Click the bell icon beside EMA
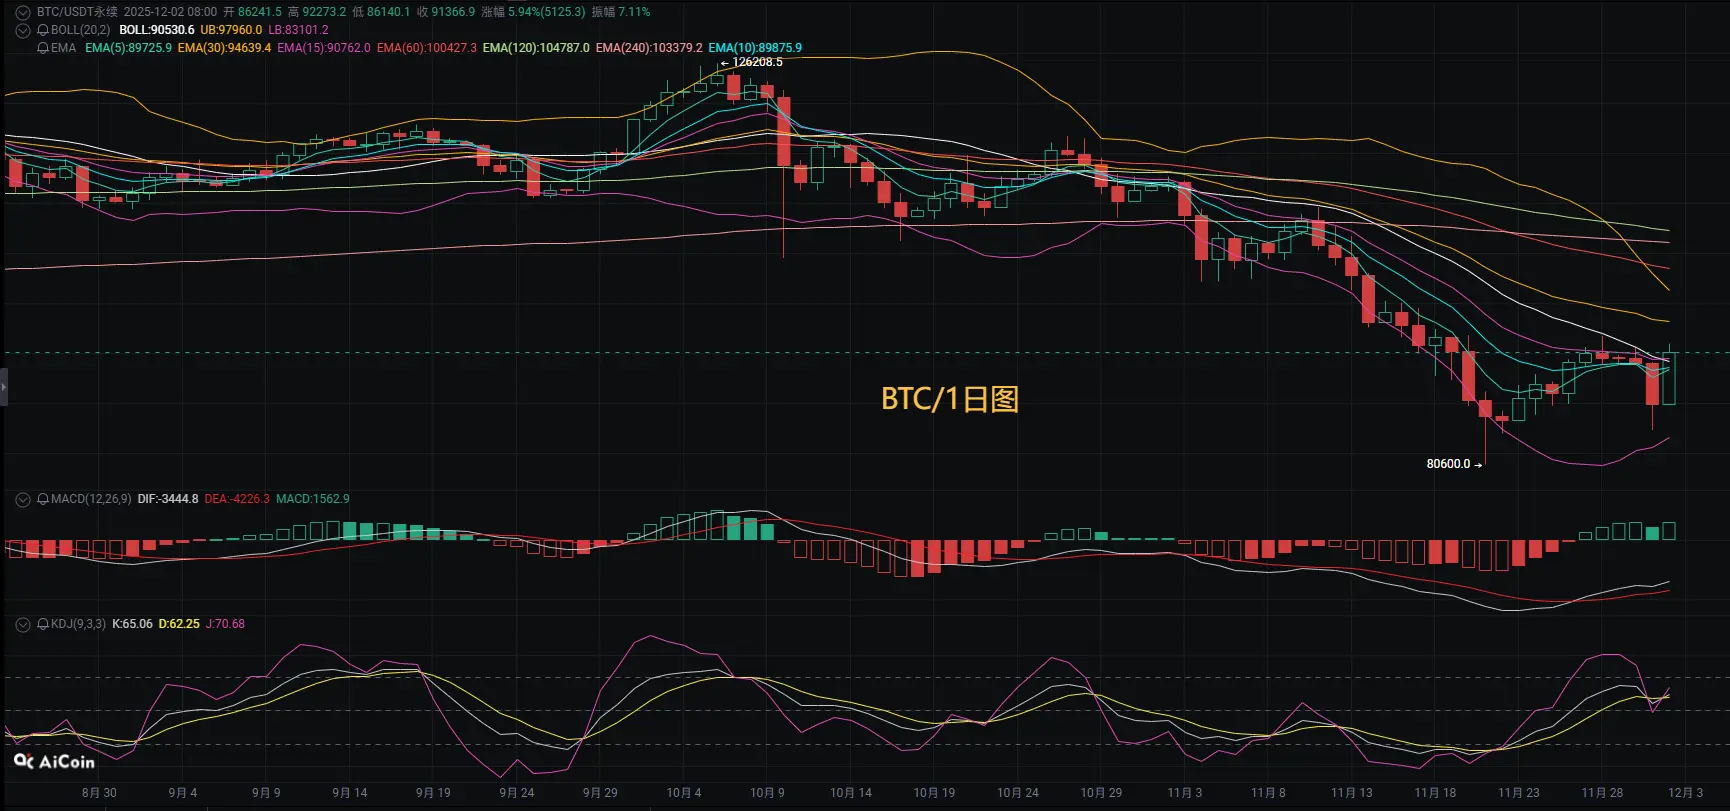The image size is (1730, 811). (43, 48)
